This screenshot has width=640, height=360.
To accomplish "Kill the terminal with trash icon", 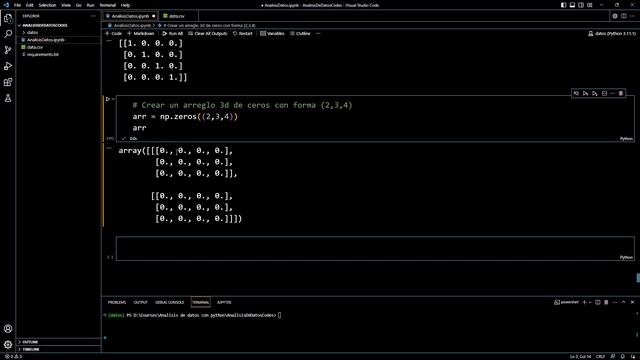I will pos(606,302).
